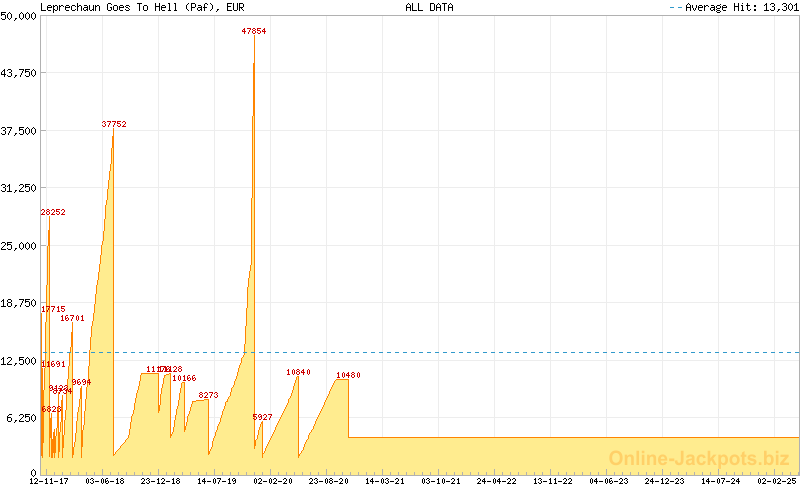The height and width of the screenshot is (490, 800).
Task: Click the 37752 peak value label
Action: coord(114,124)
